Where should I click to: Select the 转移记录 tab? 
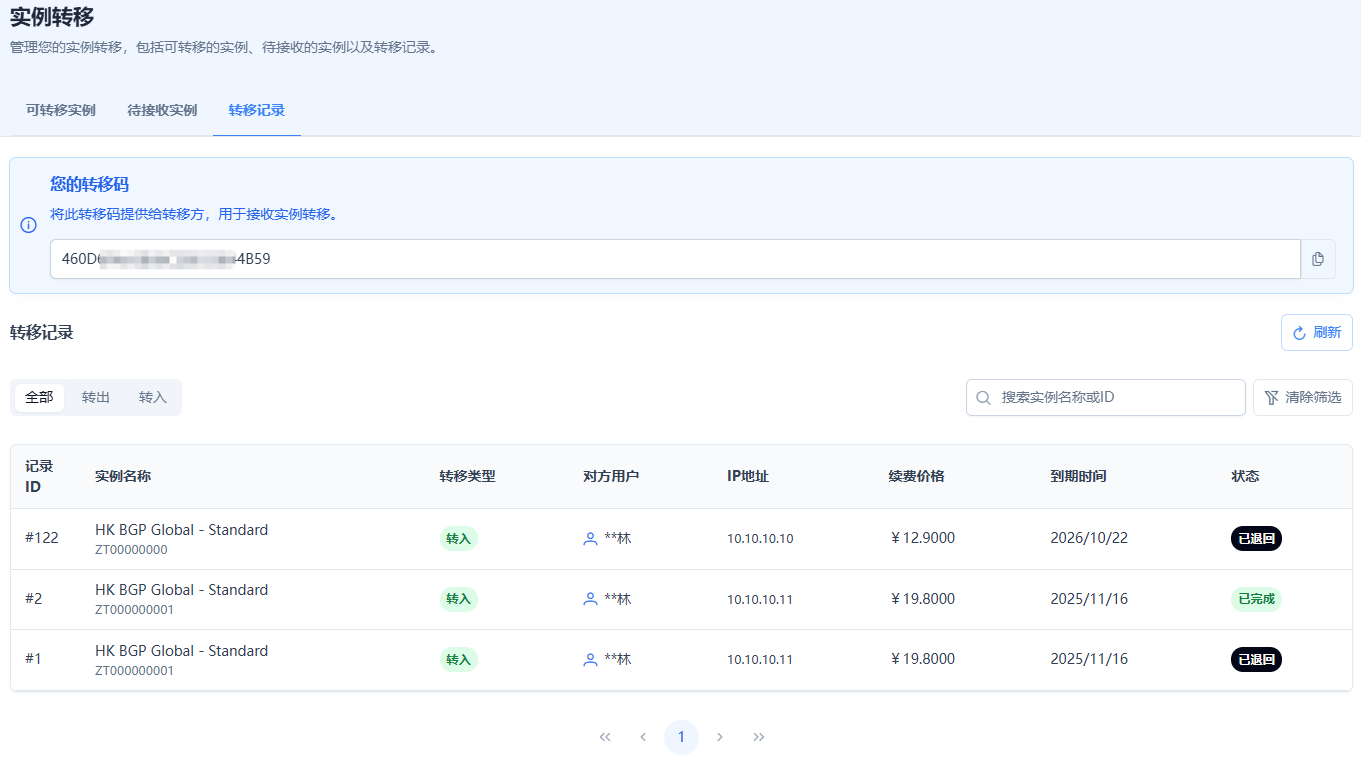(257, 110)
